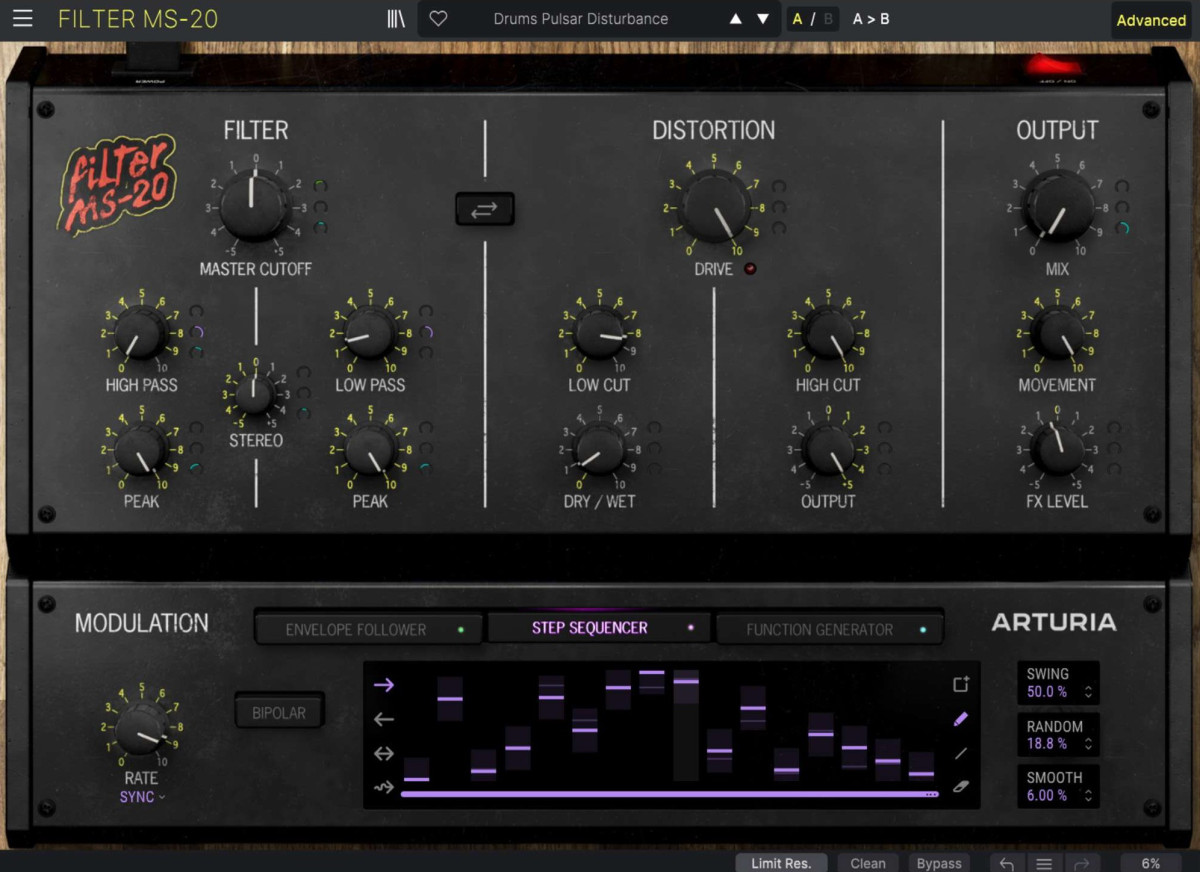Open the edit history list icon
The width and height of the screenshot is (1200, 872).
(x=1044, y=863)
